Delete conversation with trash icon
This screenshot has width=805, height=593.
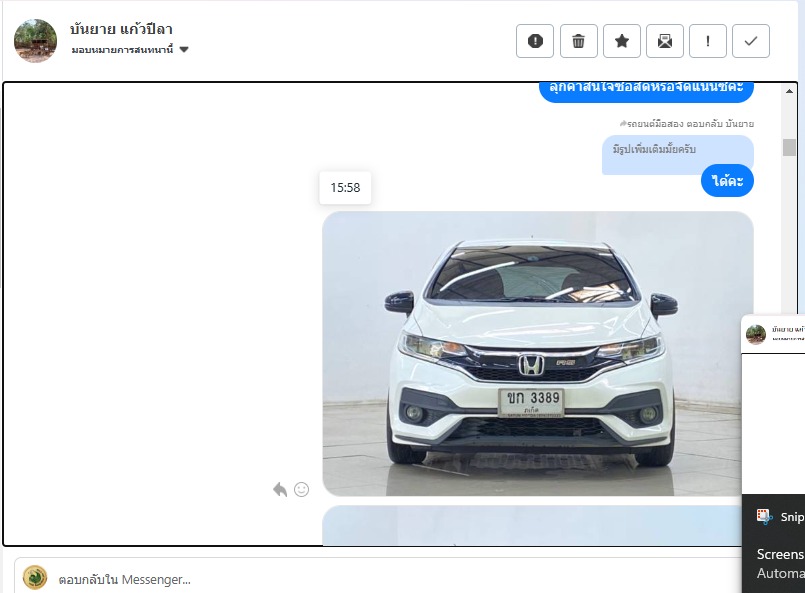pos(579,41)
